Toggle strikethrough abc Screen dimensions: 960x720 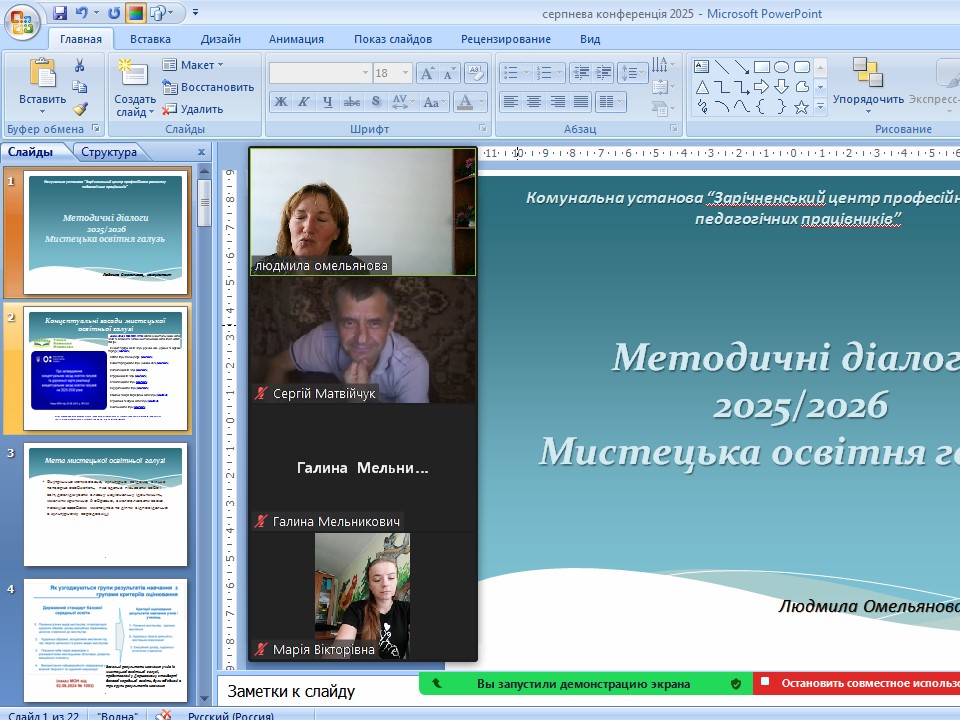point(351,102)
